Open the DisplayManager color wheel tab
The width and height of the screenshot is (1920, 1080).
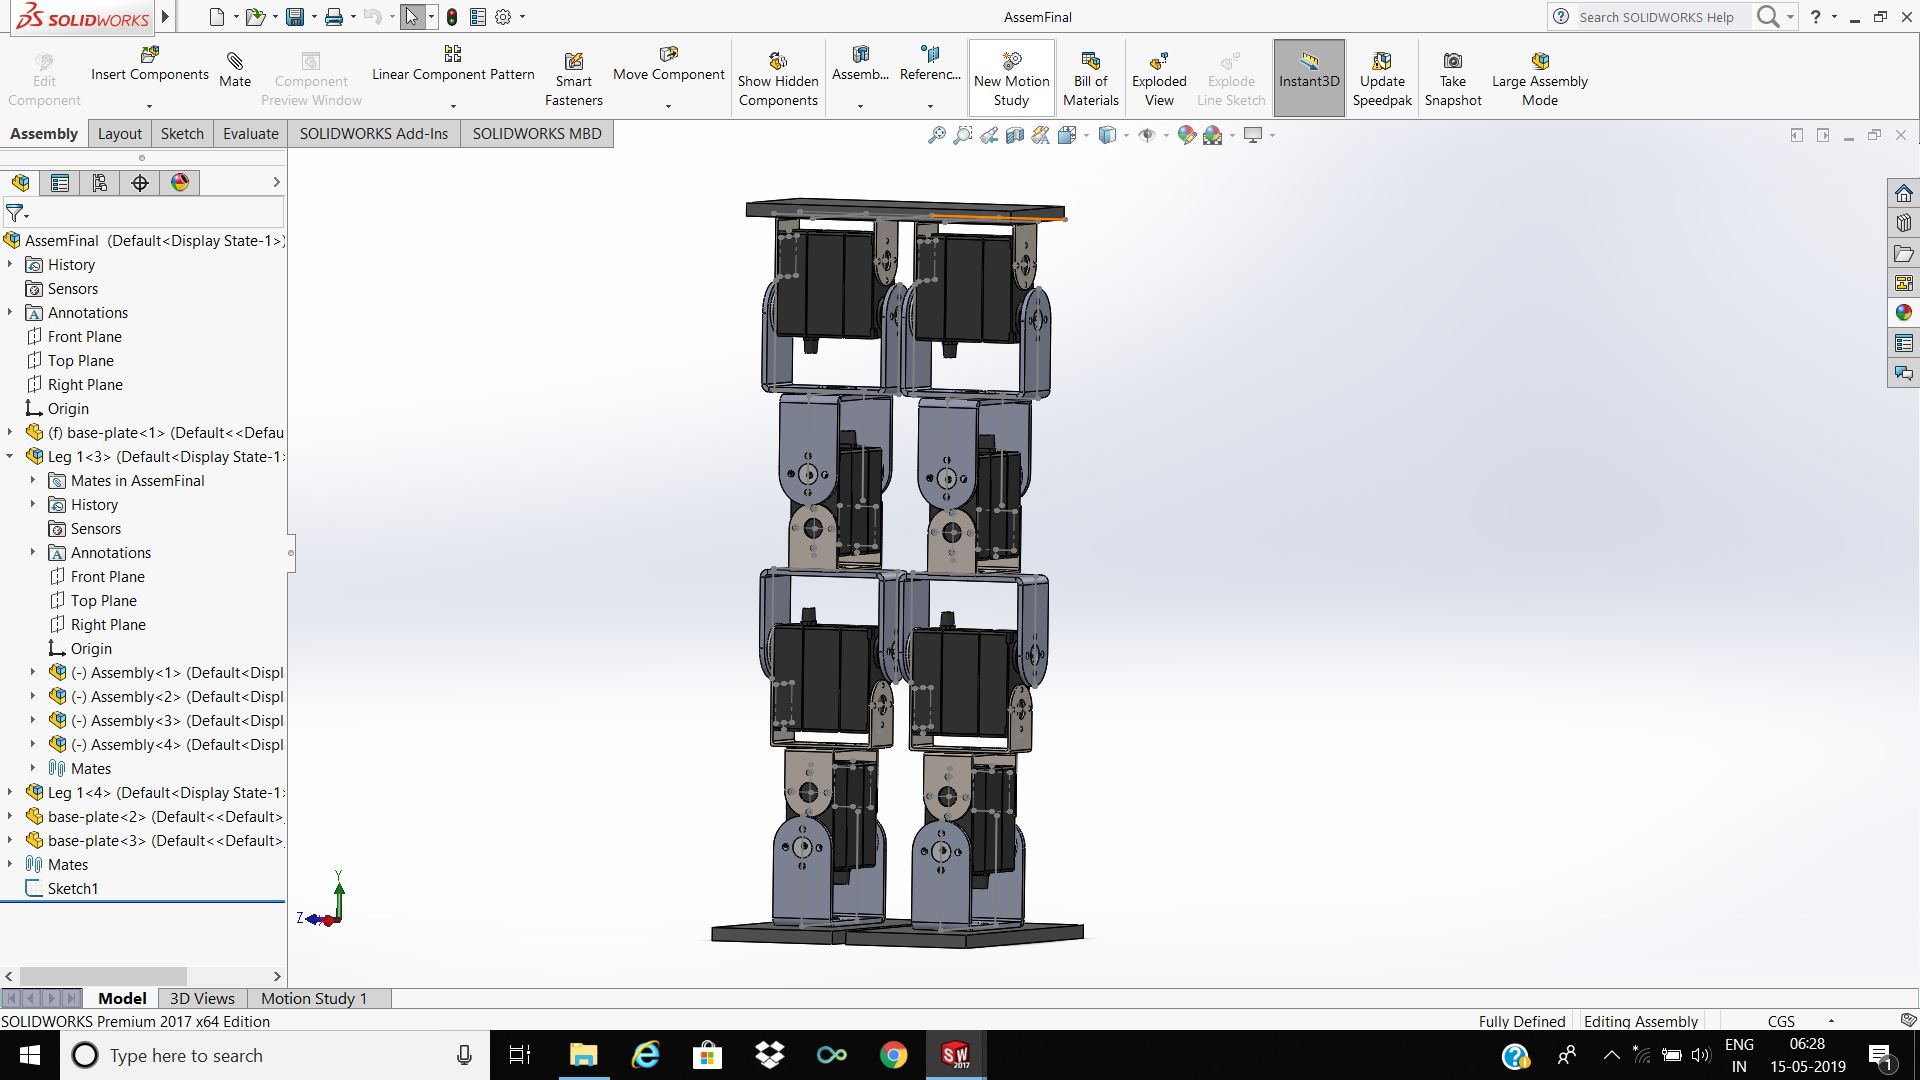click(x=180, y=183)
